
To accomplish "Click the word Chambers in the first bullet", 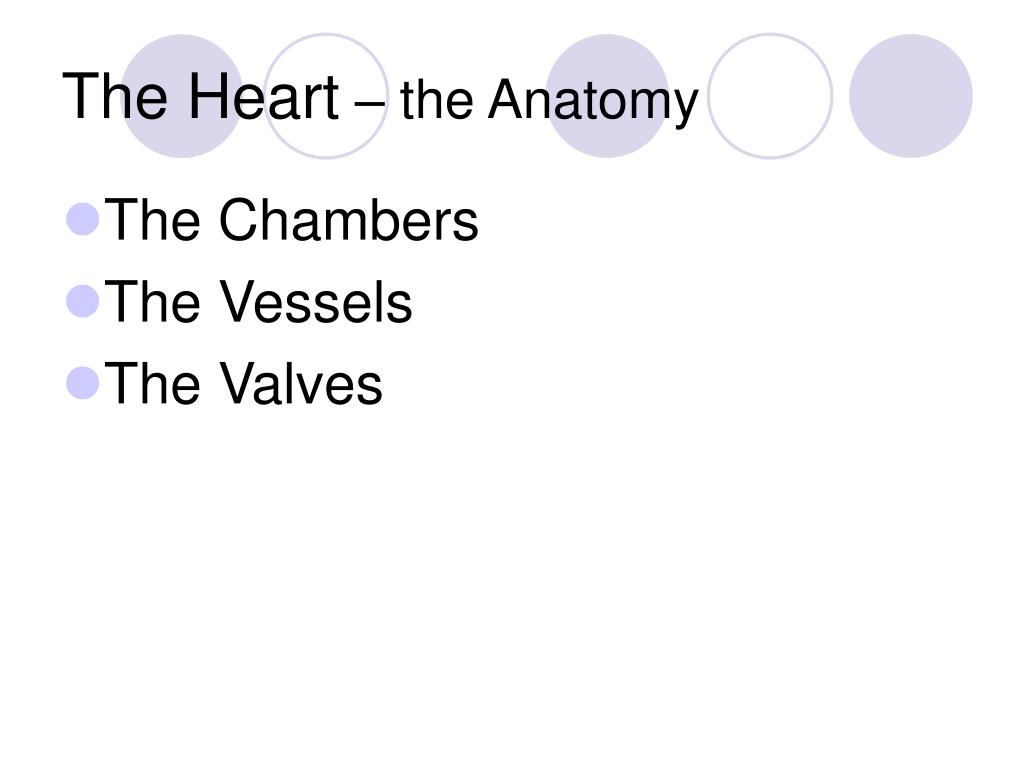I will [348, 219].
